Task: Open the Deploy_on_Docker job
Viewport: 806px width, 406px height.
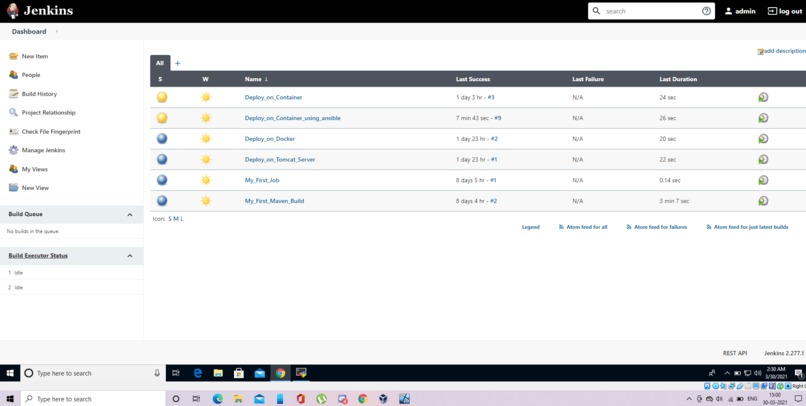Action: (x=270, y=139)
